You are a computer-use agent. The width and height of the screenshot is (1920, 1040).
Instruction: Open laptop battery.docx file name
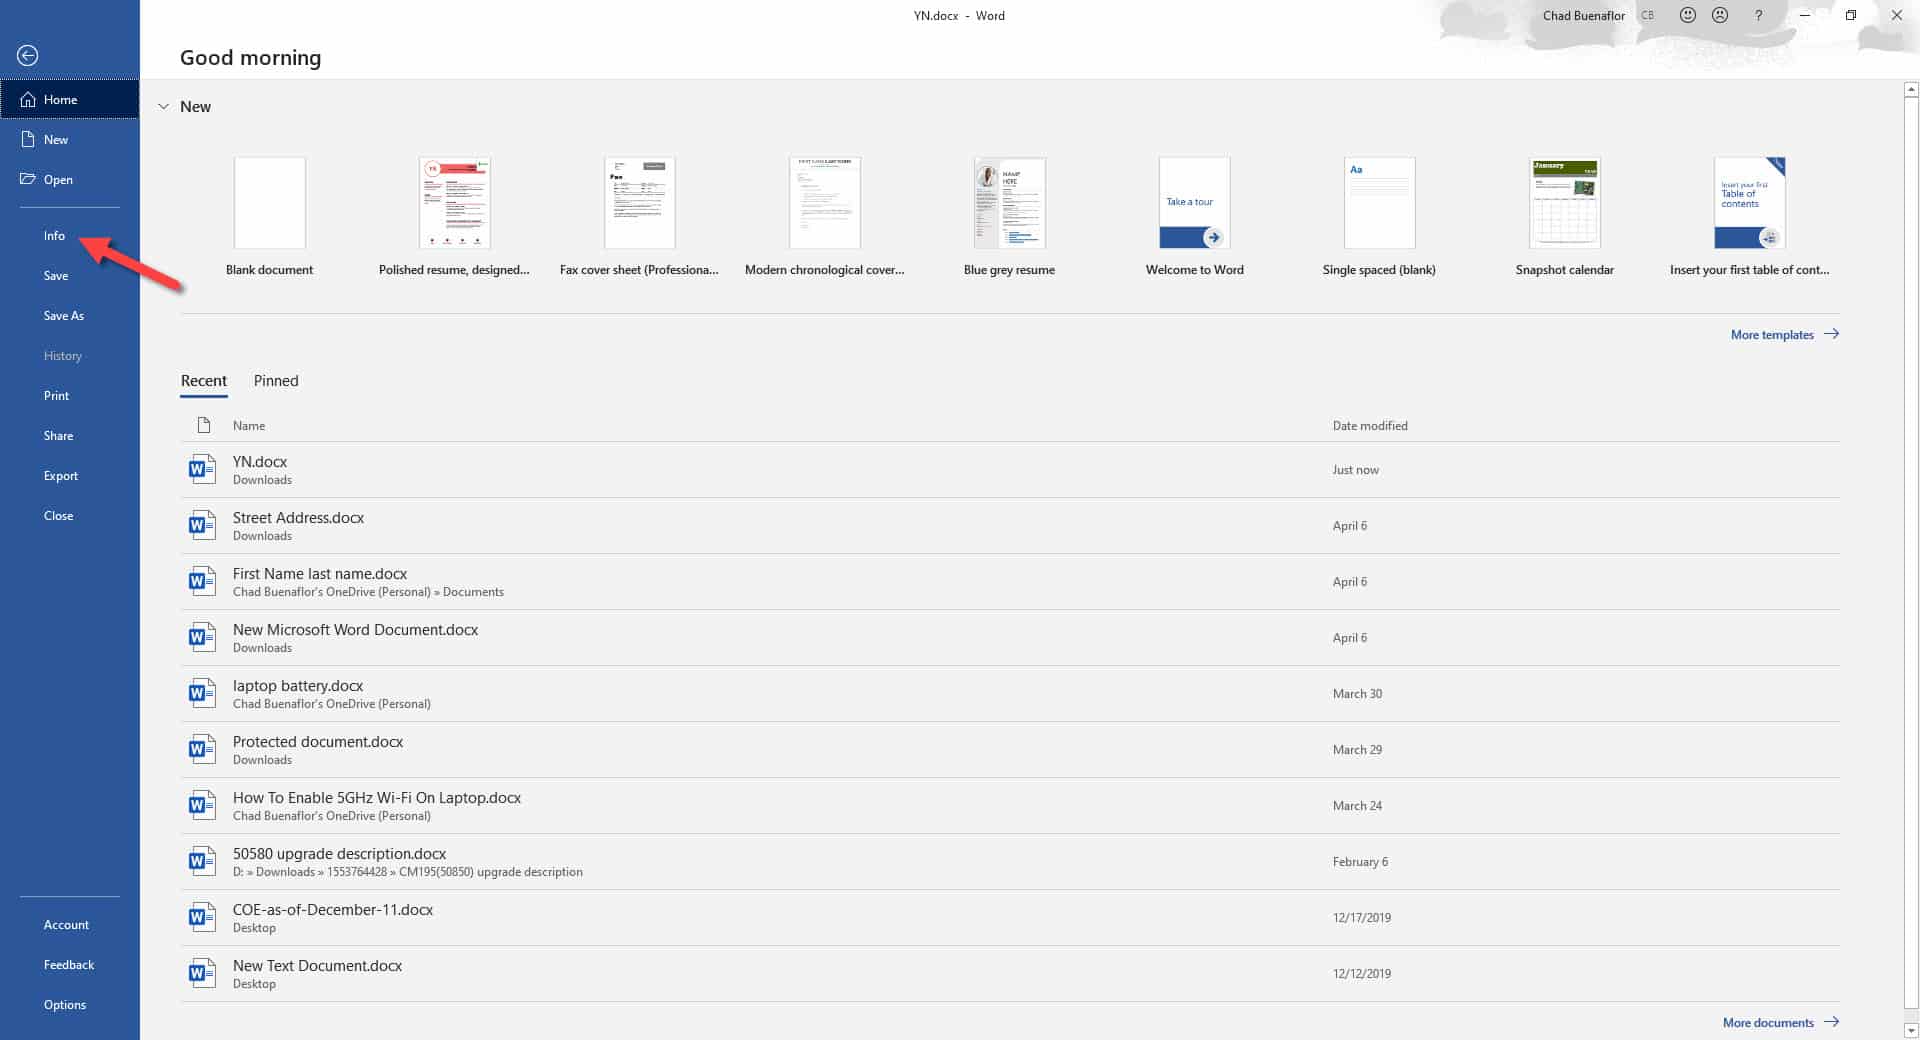tap(298, 686)
